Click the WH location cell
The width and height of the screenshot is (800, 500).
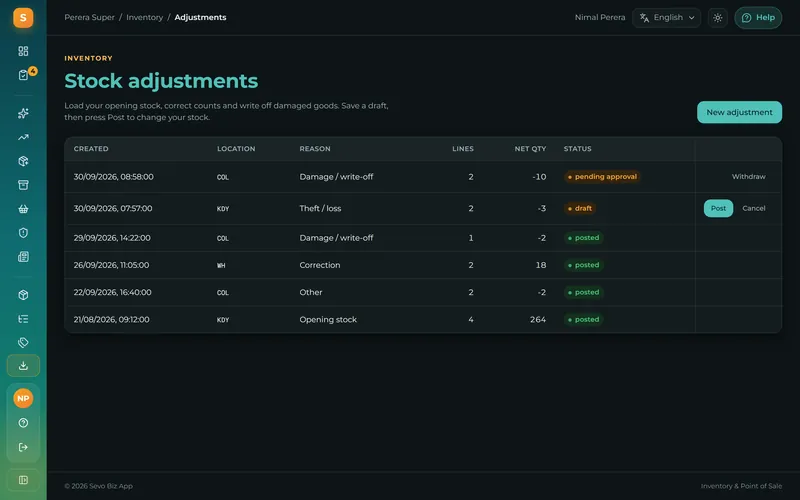(x=221, y=265)
